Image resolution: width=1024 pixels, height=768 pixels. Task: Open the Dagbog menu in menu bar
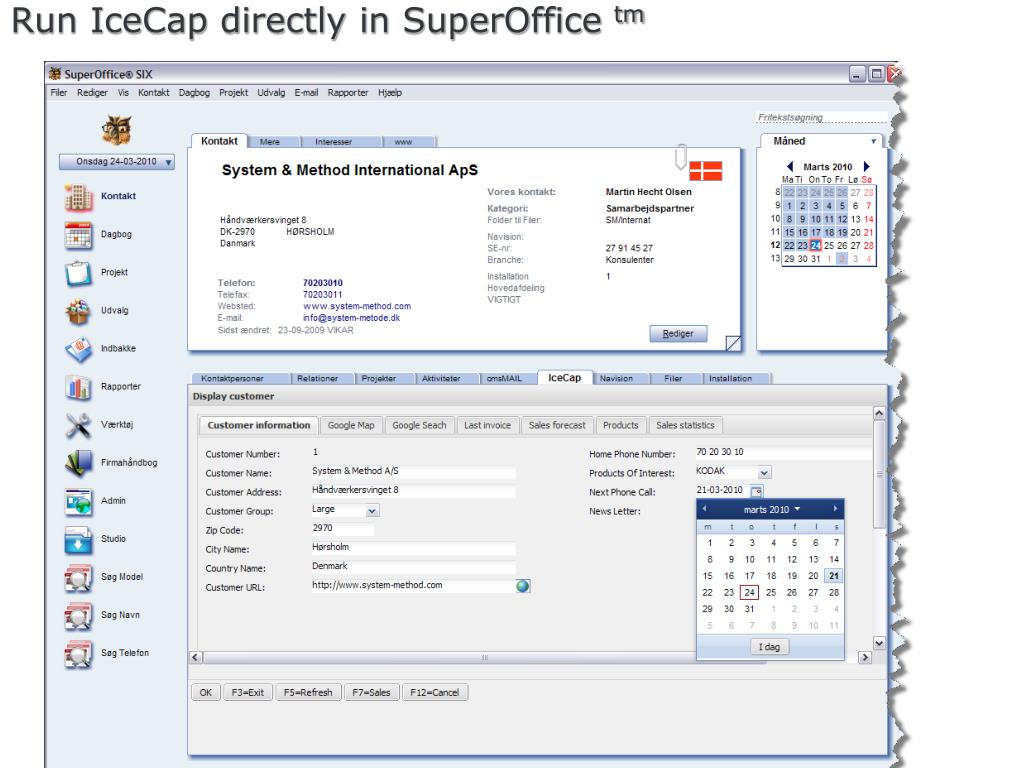pyautogui.click(x=194, y=93)
